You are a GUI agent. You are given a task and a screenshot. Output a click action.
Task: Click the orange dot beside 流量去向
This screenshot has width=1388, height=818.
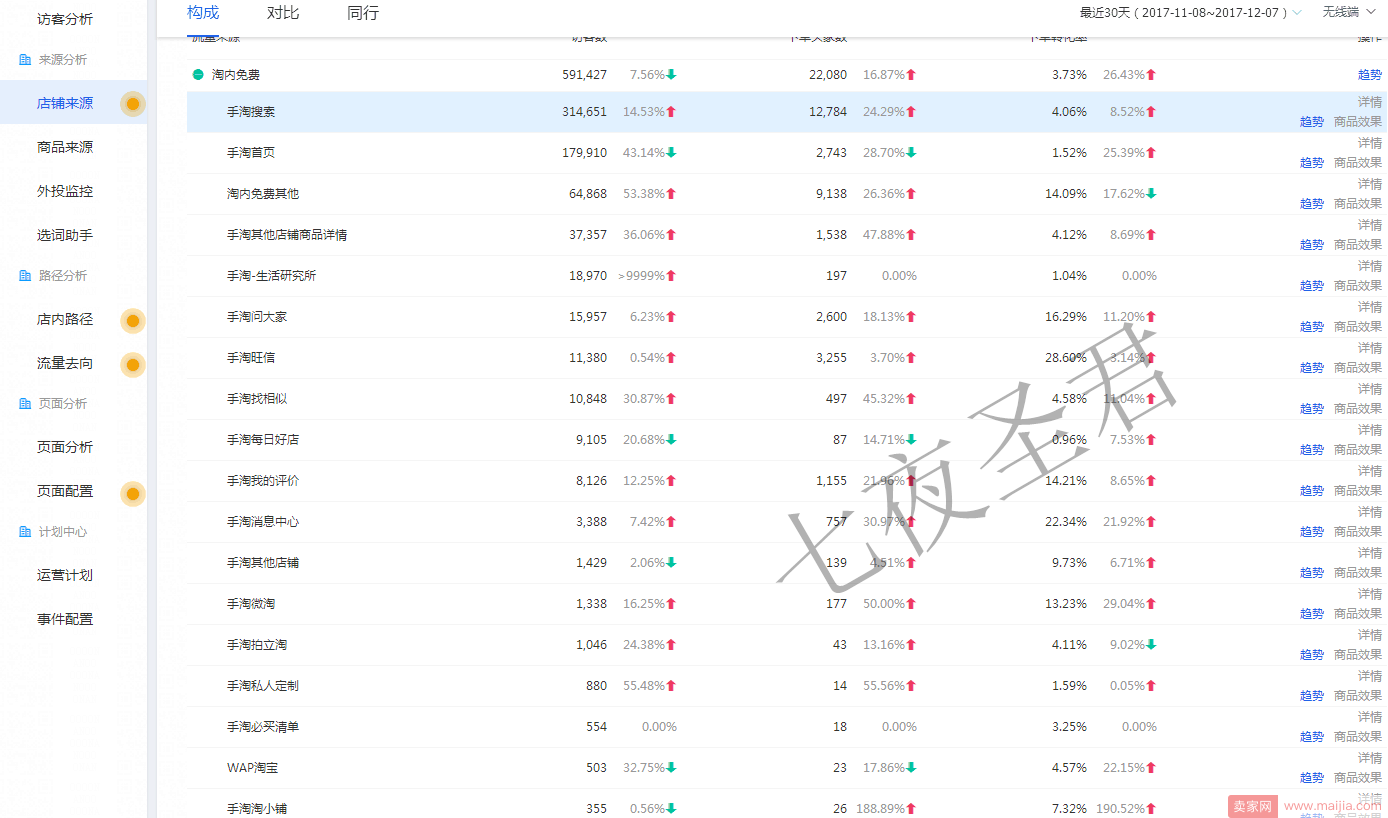click(133, 364)
